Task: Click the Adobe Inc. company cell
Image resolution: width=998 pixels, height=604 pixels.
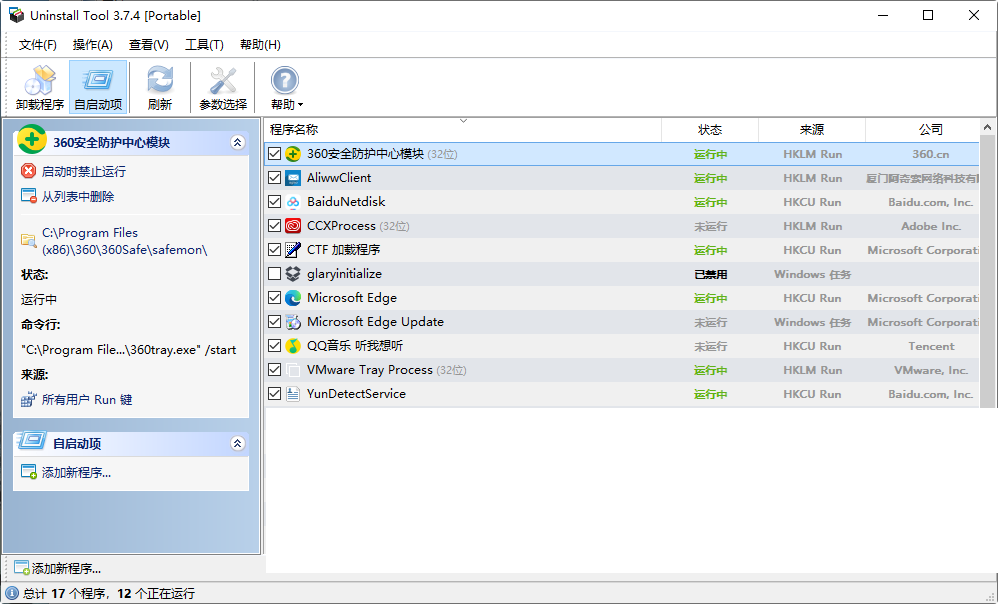Action: [x=931, y=226]
